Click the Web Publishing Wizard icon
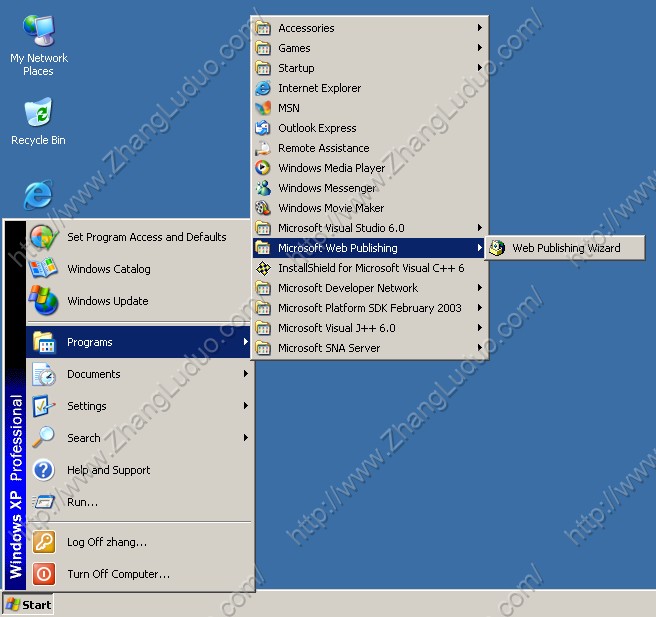Image resolution: width=656 pixels, height=617 pixels. 497,248
